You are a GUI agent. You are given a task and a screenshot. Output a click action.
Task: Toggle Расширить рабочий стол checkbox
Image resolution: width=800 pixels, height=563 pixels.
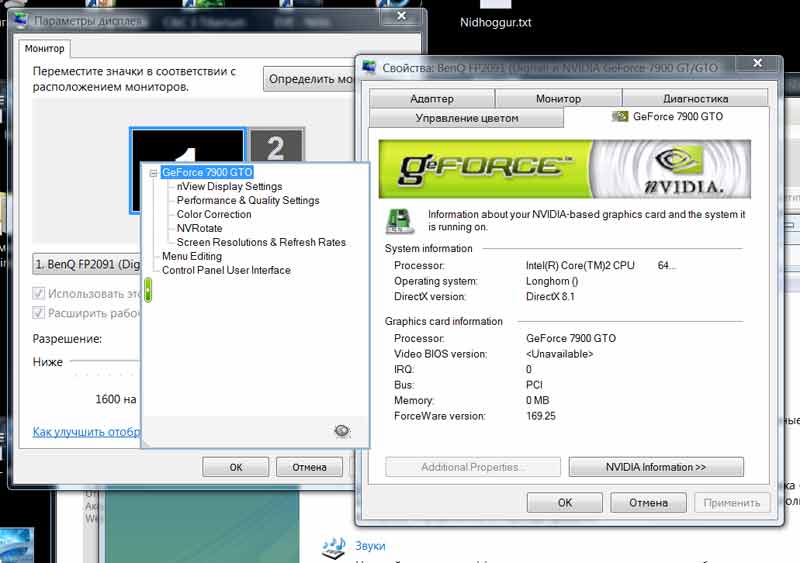coord(38,312)
